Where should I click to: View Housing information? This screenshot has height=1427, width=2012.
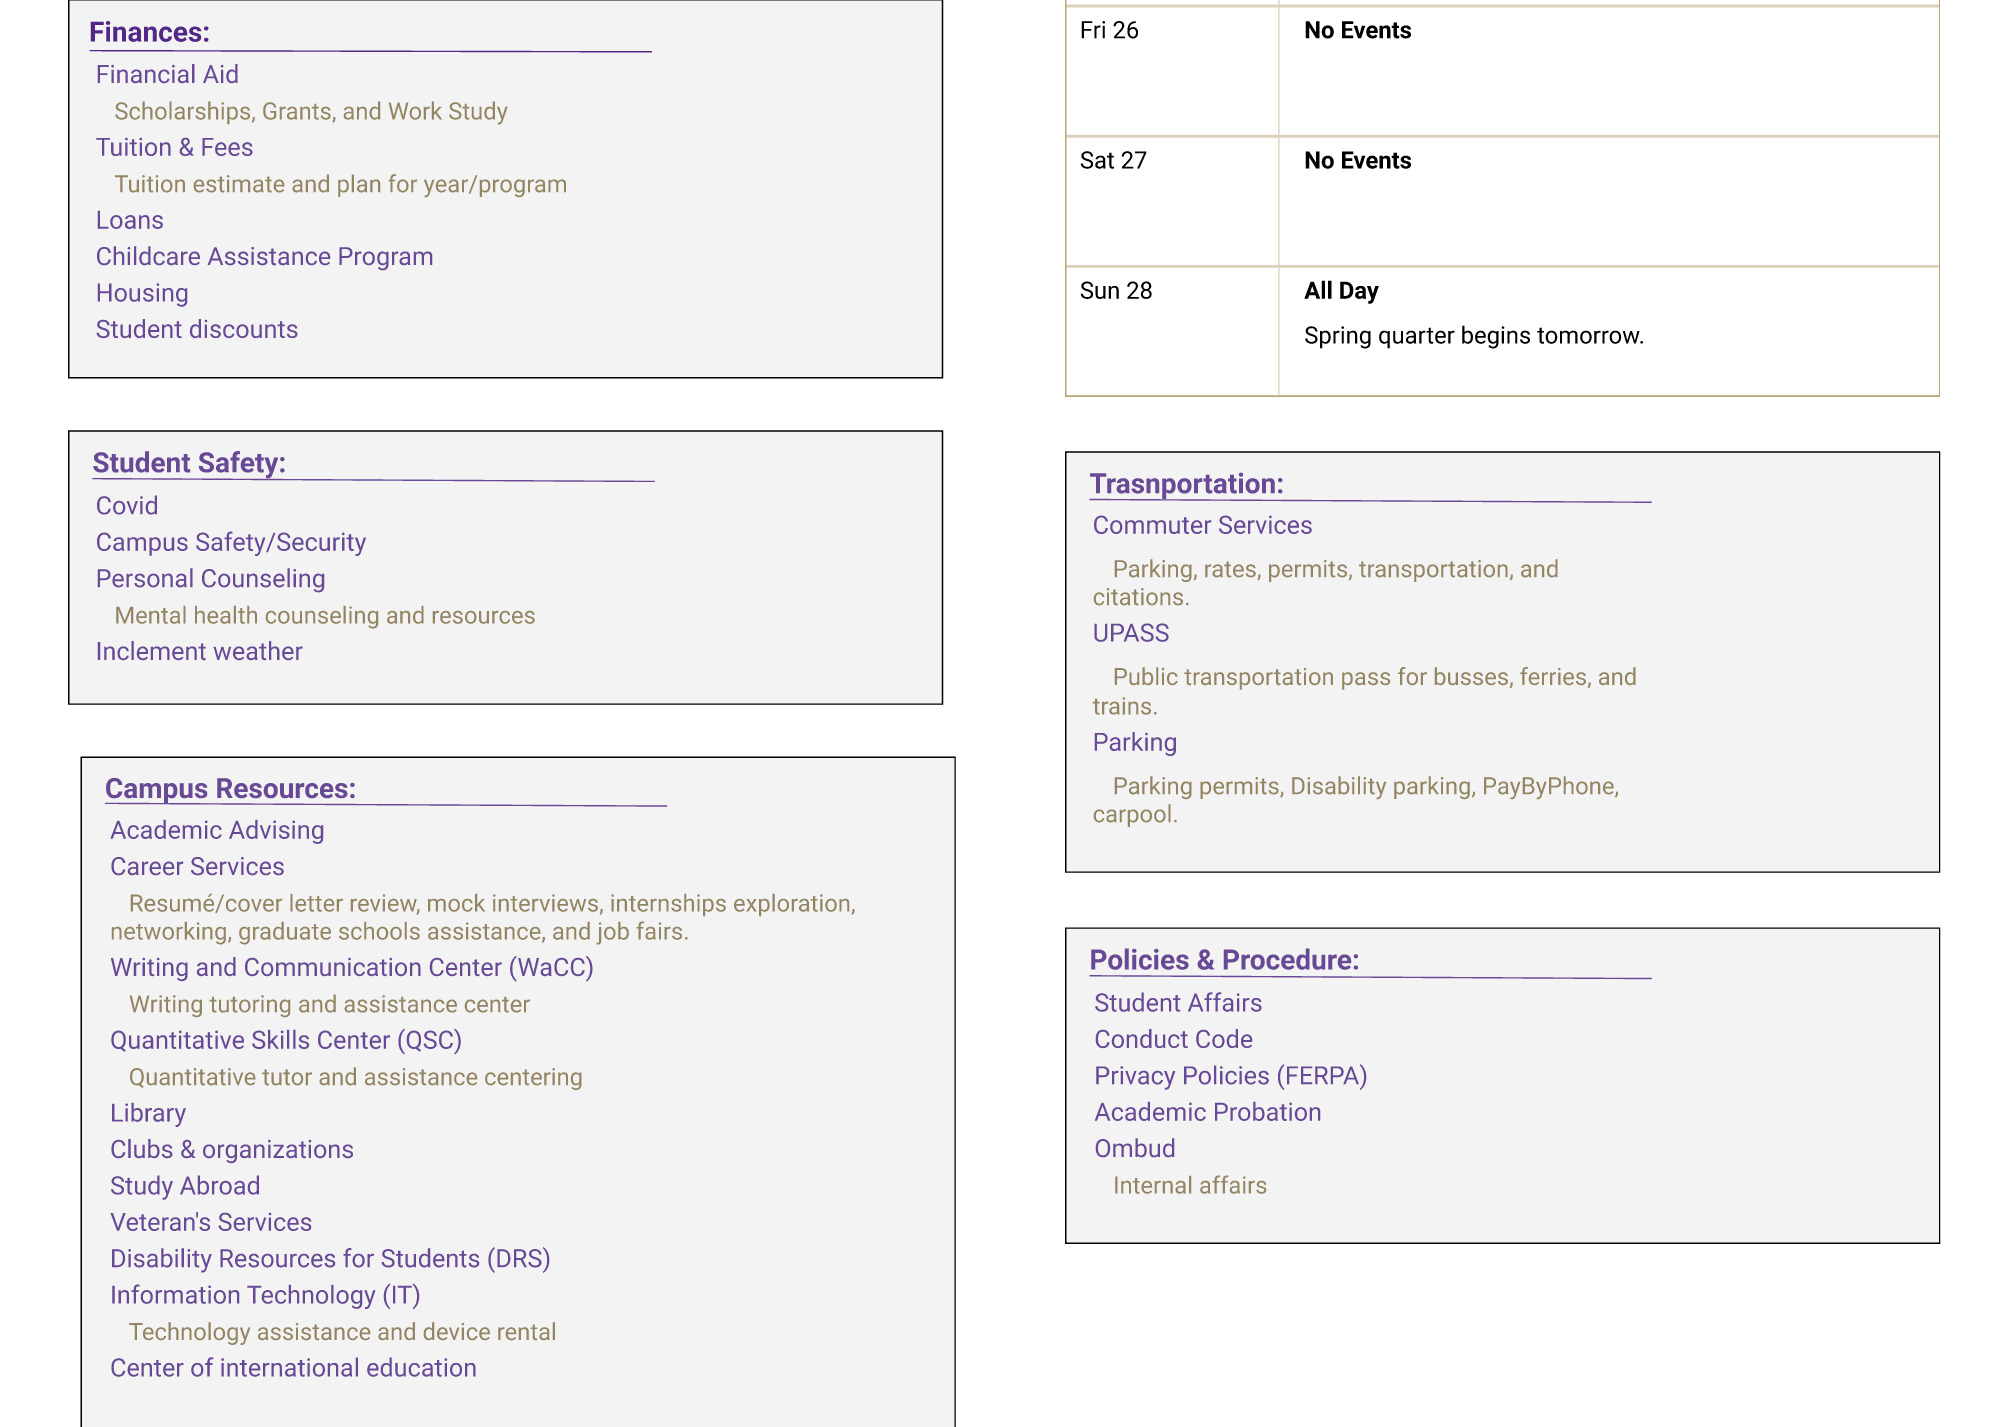141,292
